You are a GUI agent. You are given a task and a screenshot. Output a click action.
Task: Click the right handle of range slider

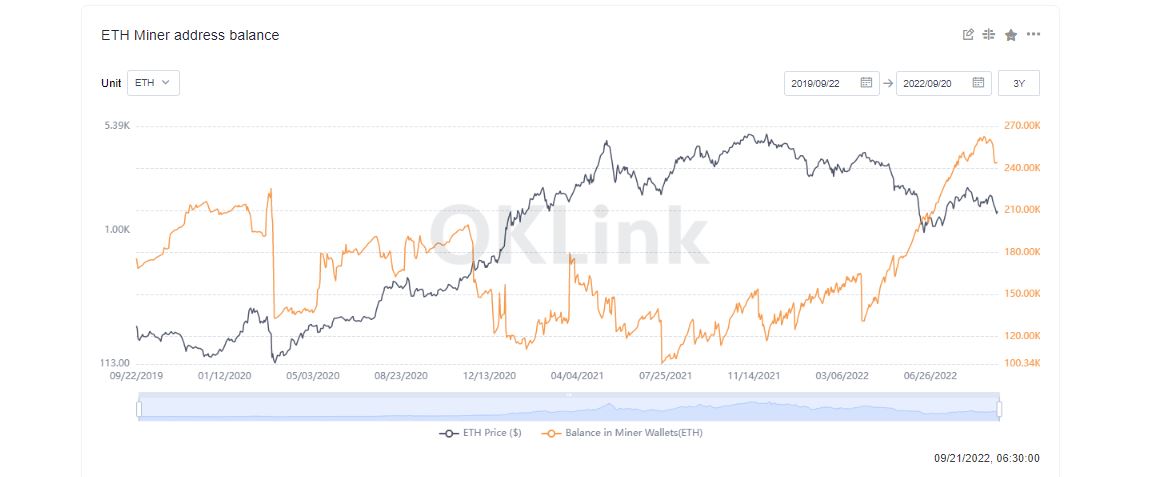click(x=999, y=408)
